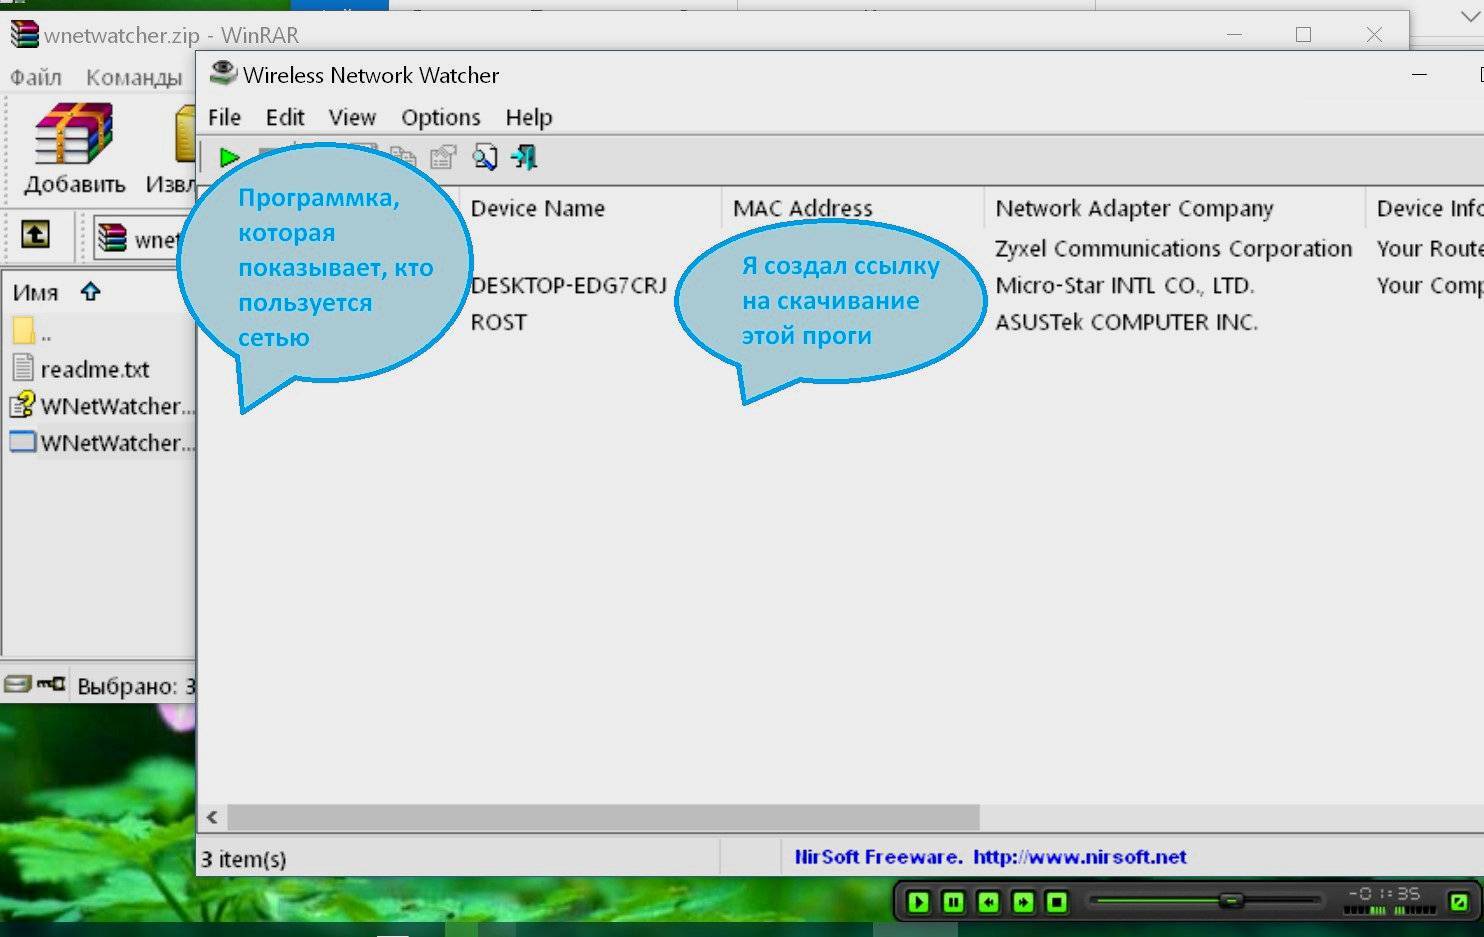
Task: Click the Выбрано status text in WinRAR
Action: point(136,687)
